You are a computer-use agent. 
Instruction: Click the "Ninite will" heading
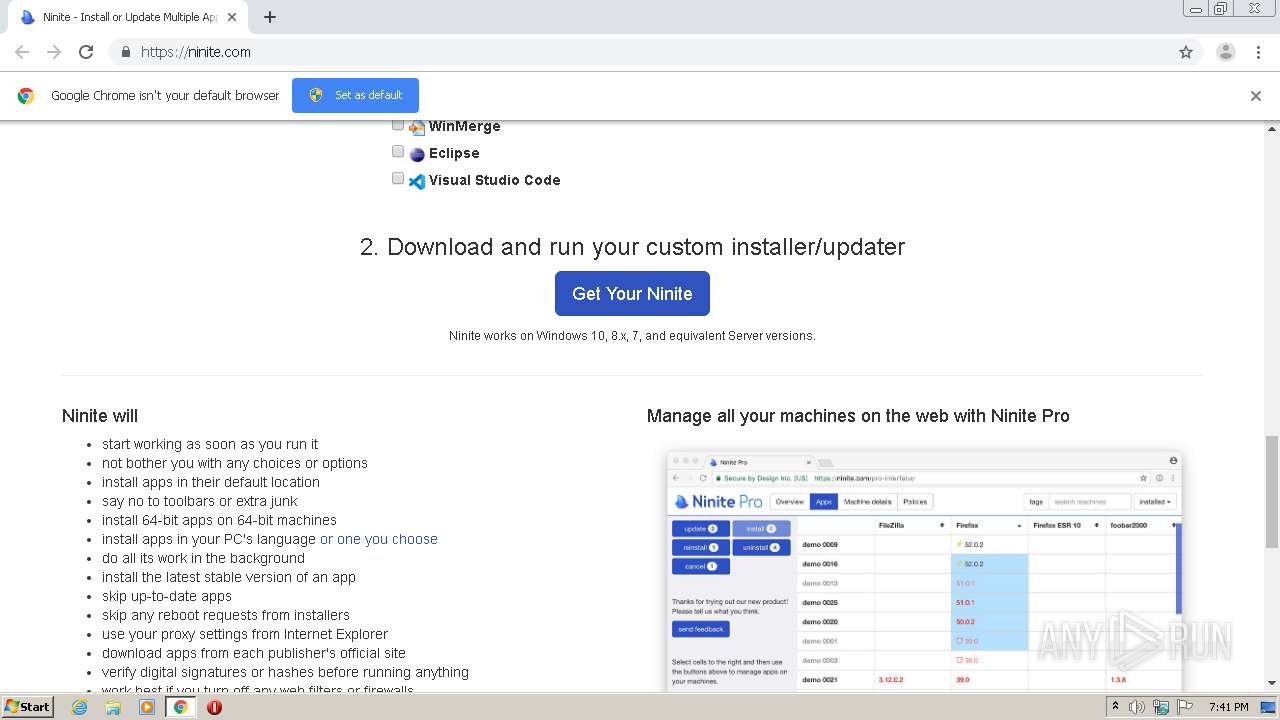(100, 416)
